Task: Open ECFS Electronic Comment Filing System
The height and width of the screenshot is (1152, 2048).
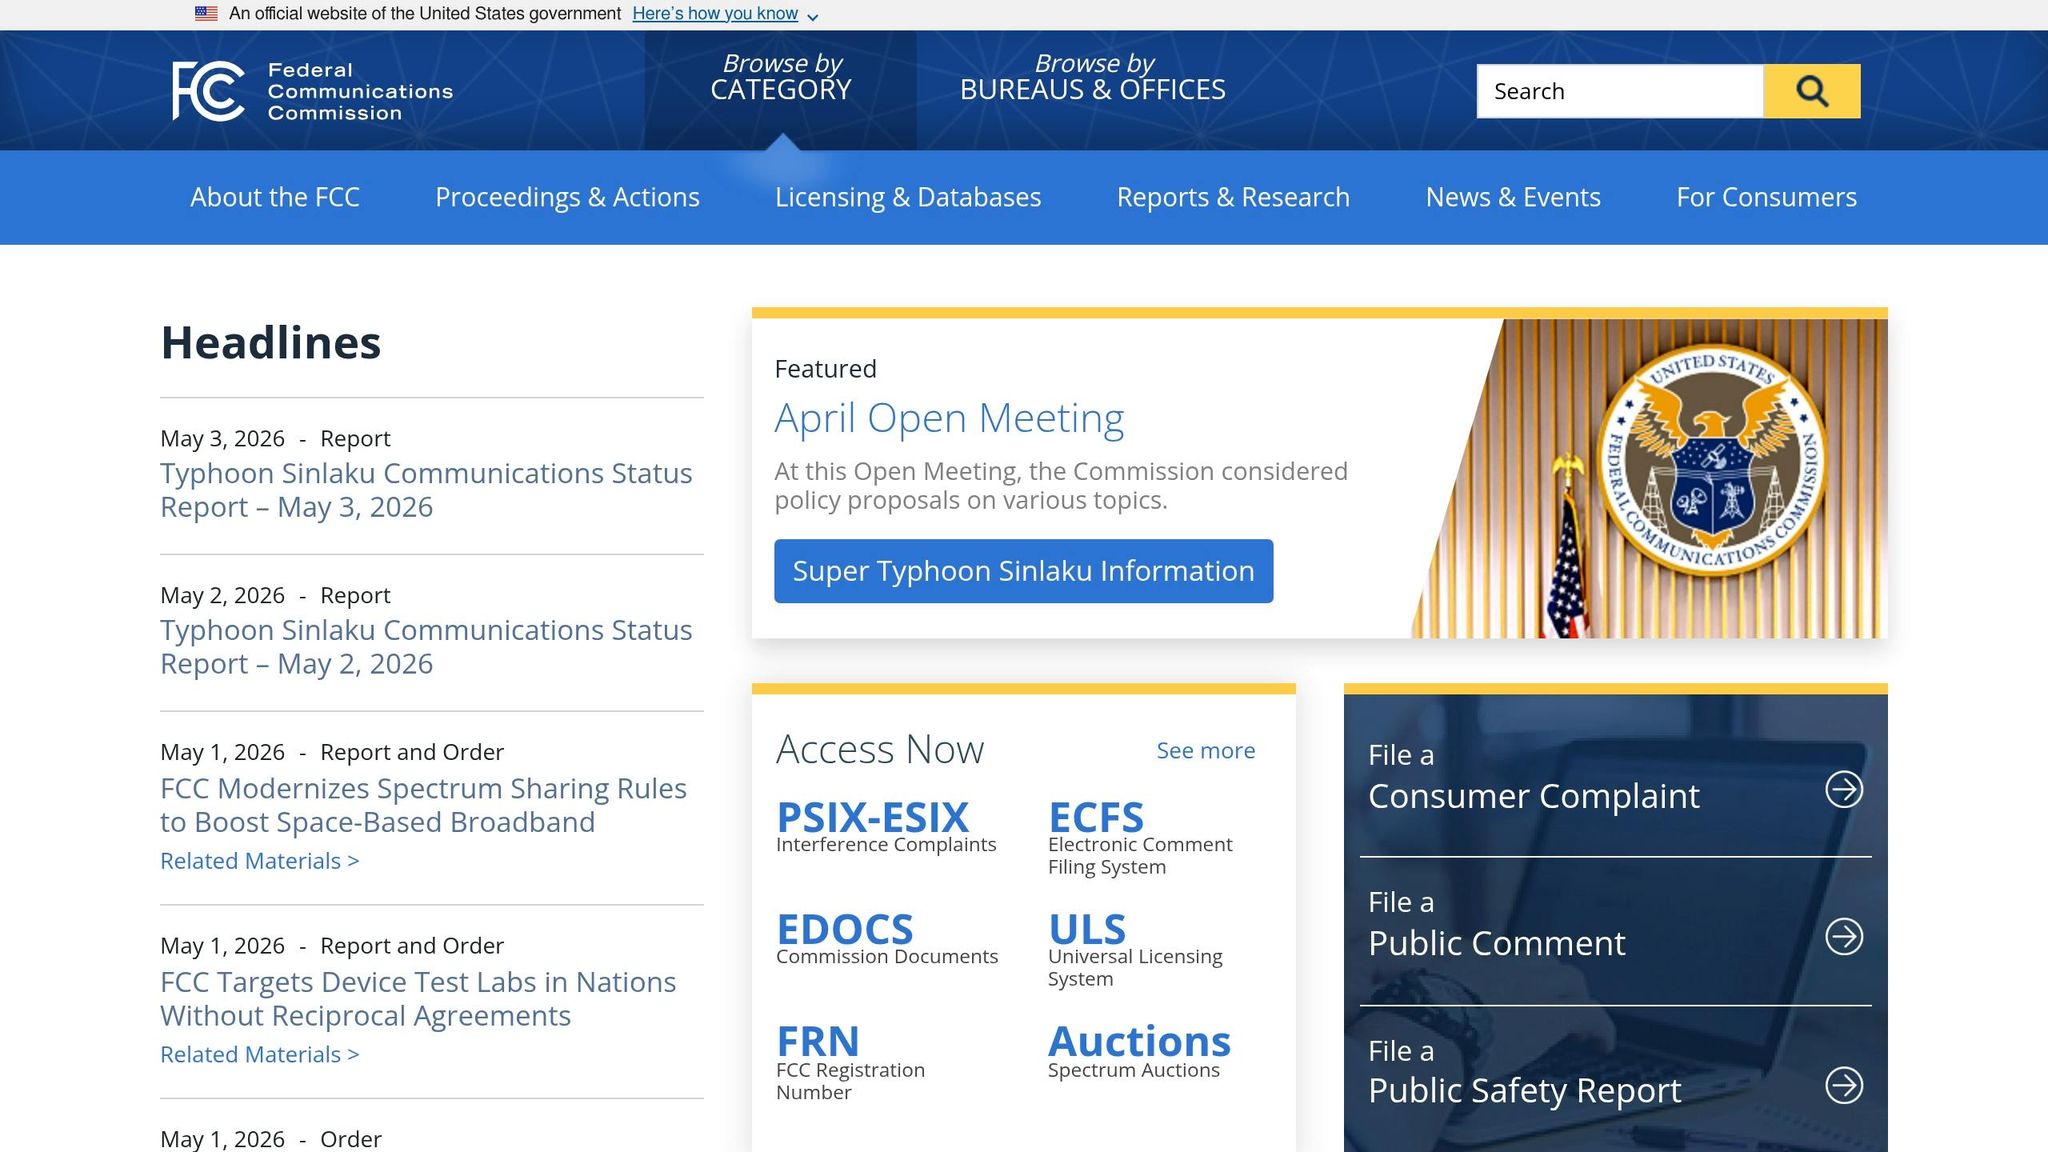Action: (1140, 838)
